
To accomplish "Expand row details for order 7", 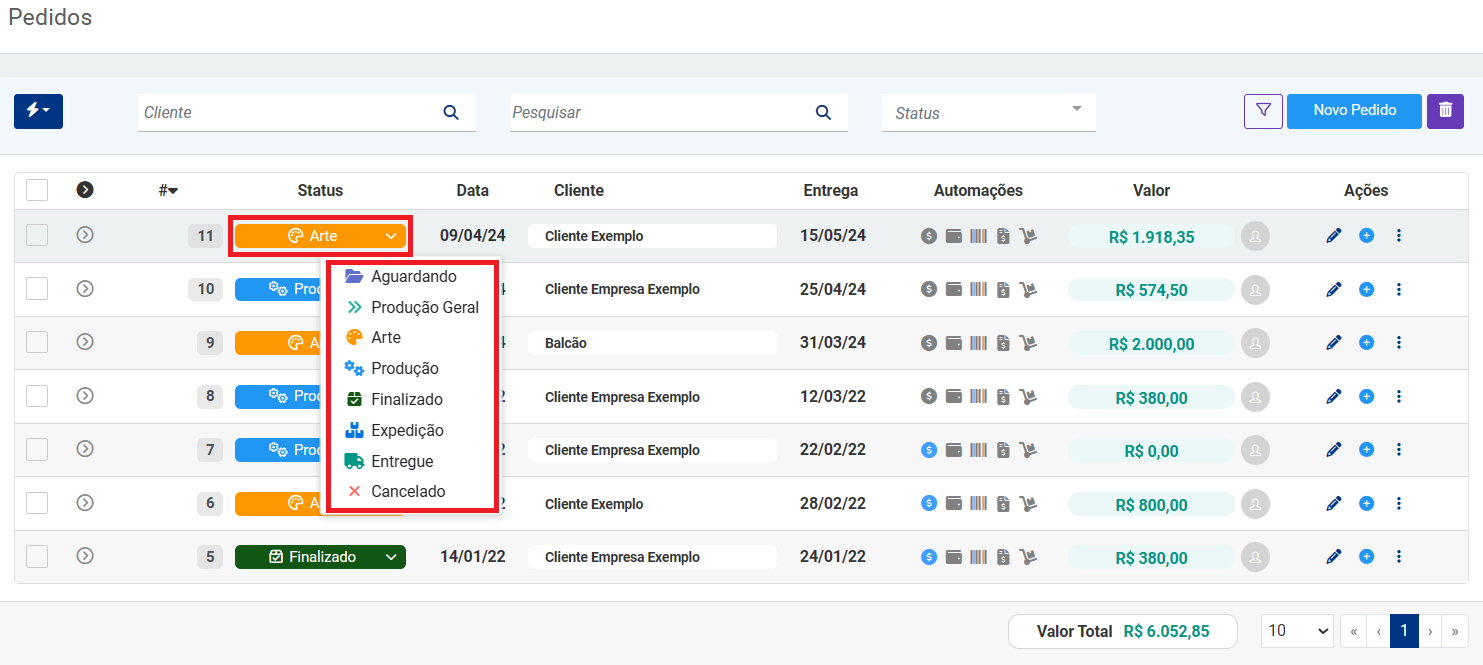I will click(85, 449).
